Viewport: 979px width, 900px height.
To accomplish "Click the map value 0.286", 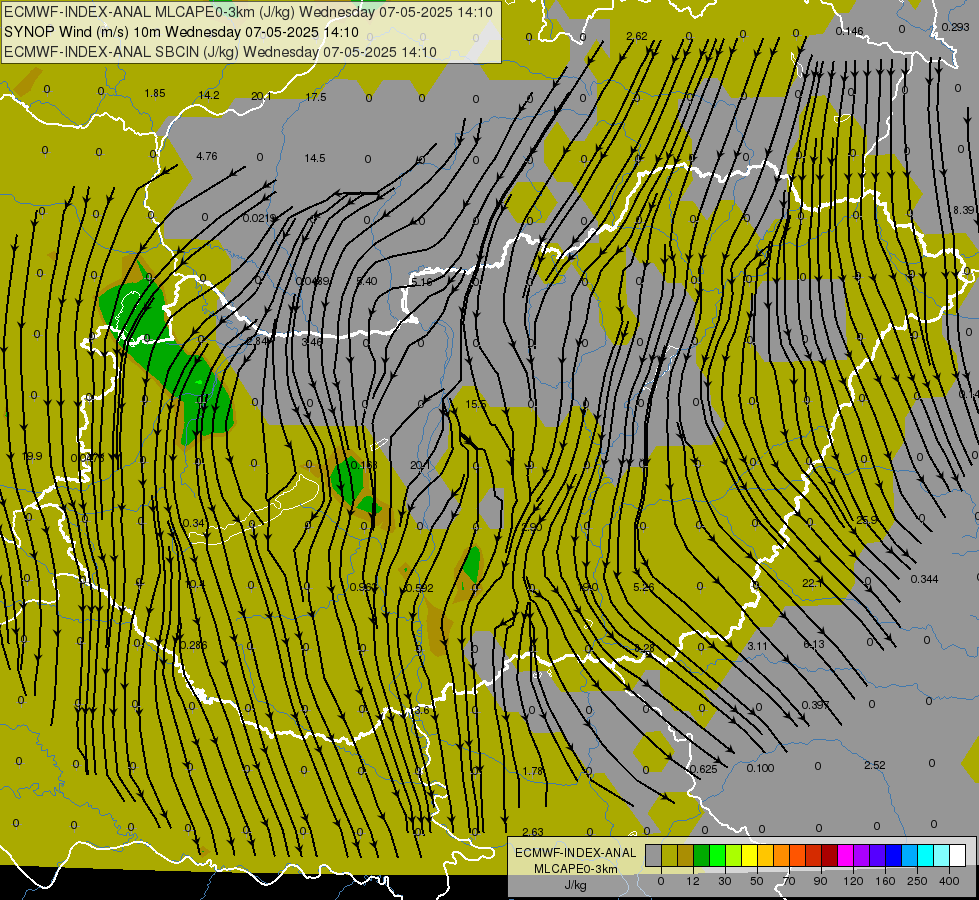I will pos(193,646).
